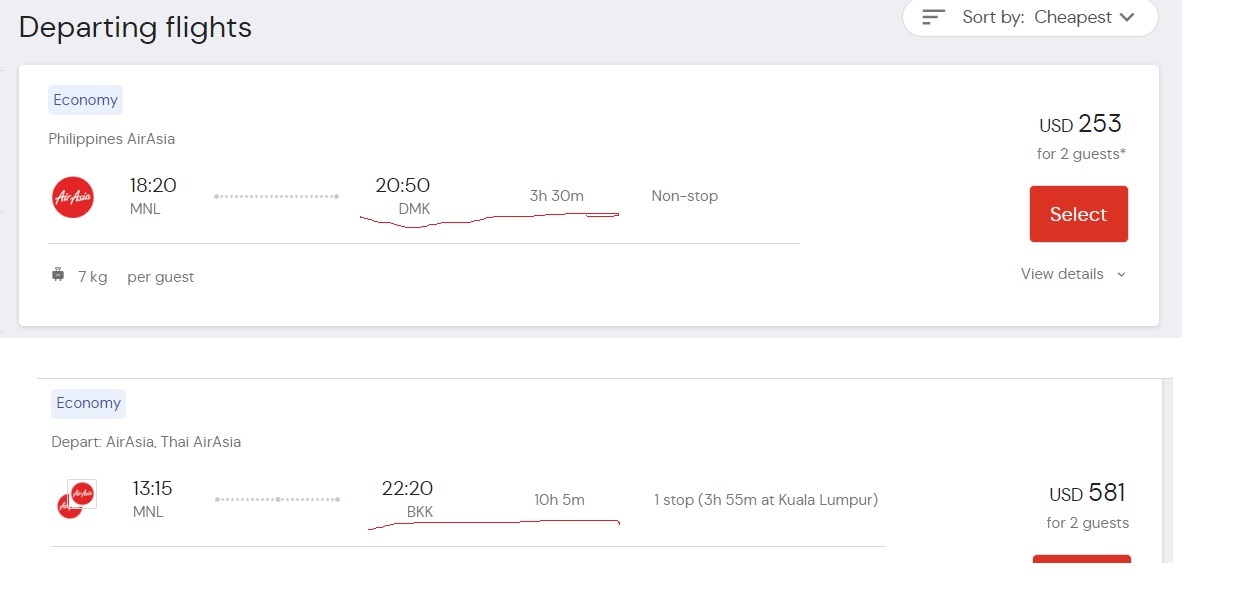The height and width of the screenshot is (609, 1246).
Task: Click the Philippines AirAsia logo
Action: 73,197
